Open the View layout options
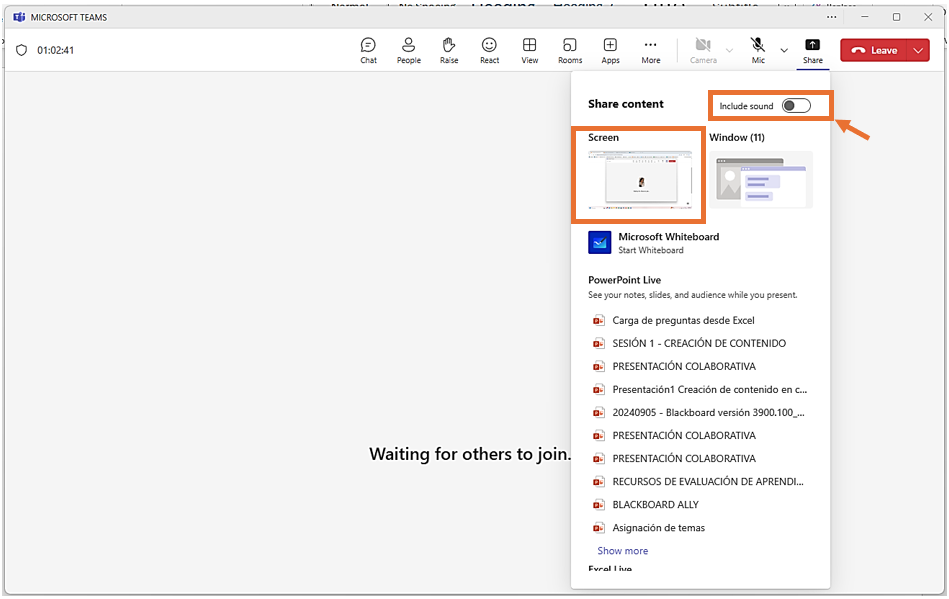The image size is (949, 599). tap(529, 50)
